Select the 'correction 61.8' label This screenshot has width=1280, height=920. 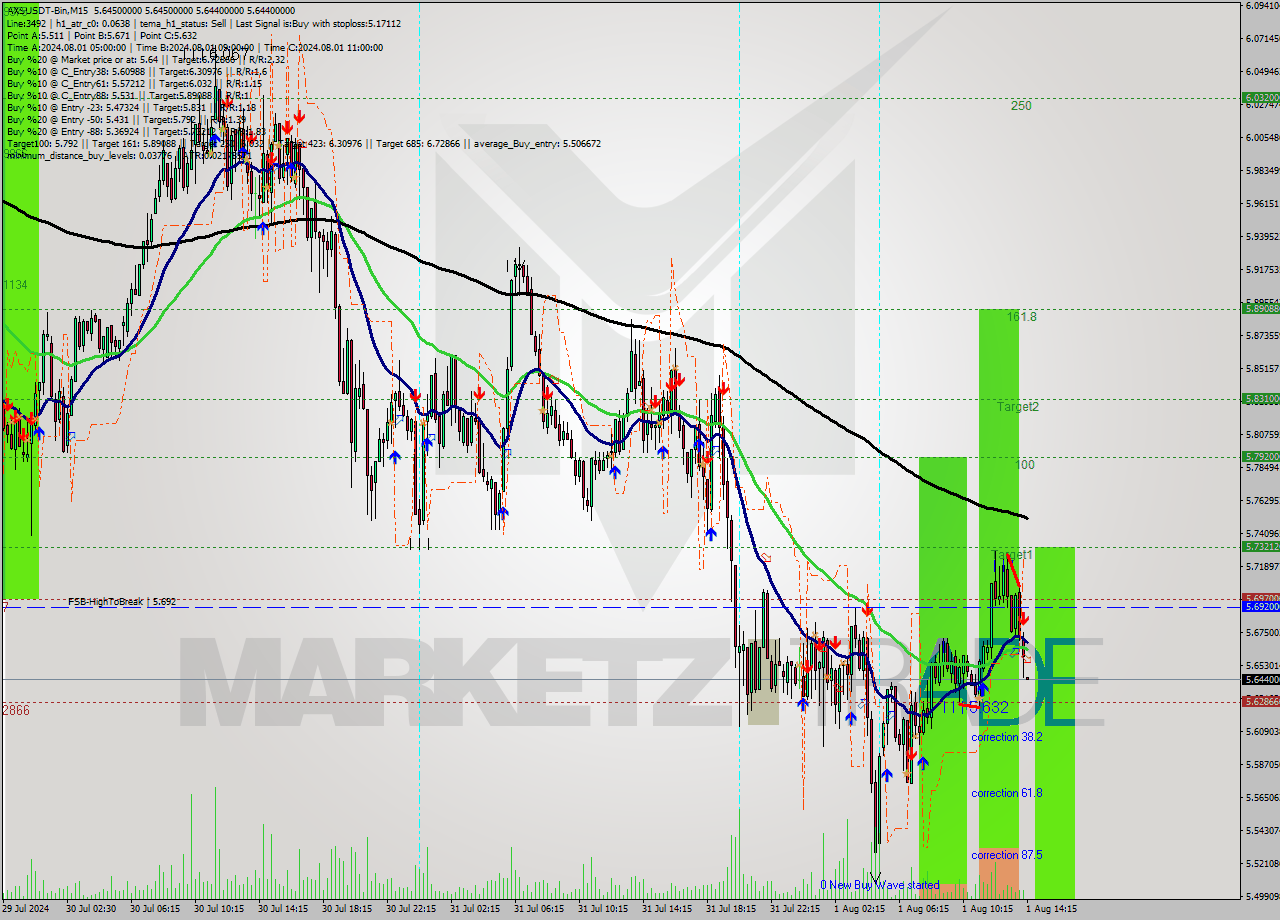1007,793
